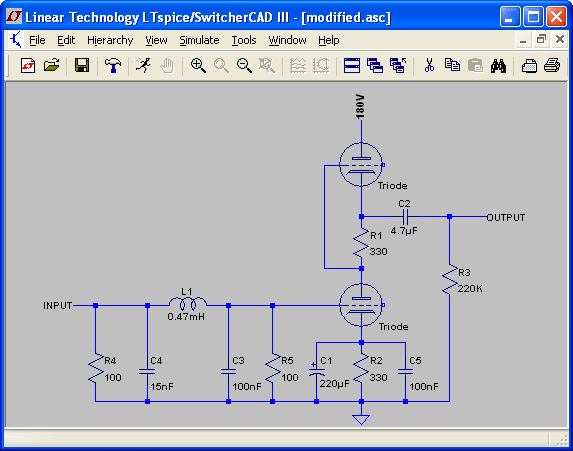Open Find with the binoculars icon
This screenshot has width=573, height=451.
click(498, 66)
